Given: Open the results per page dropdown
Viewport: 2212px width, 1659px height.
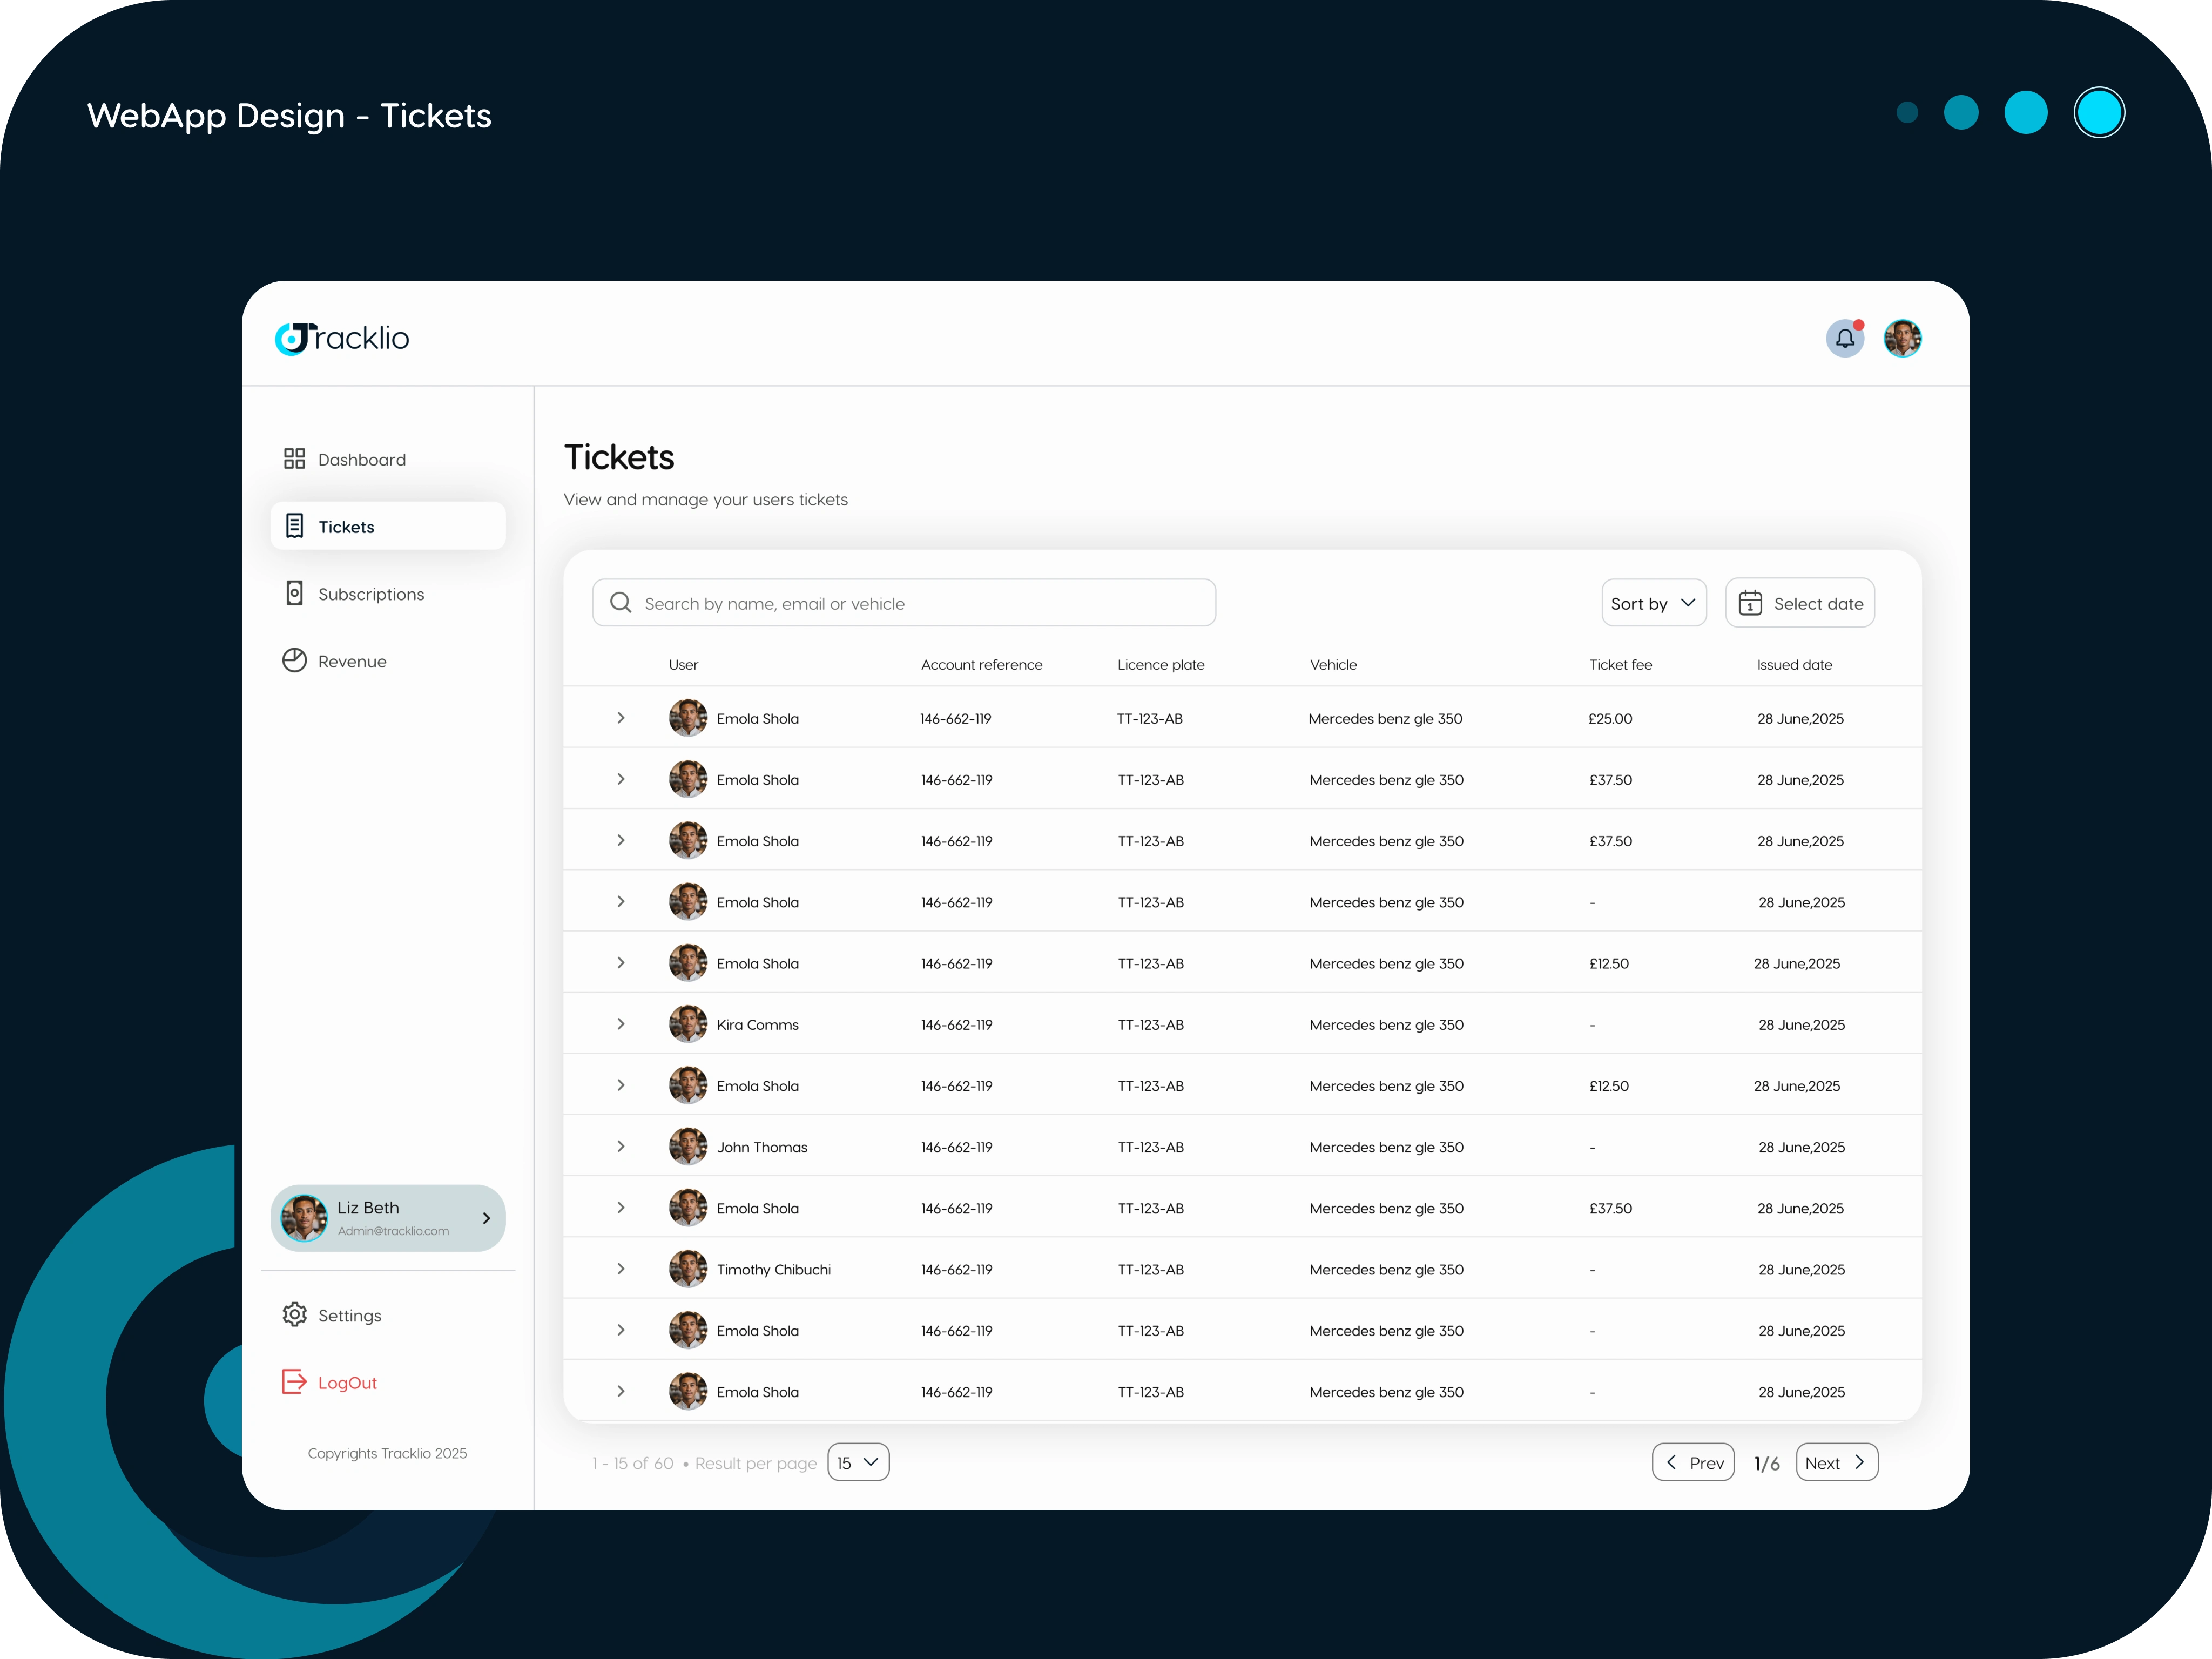Looking at the screenshot, I should pyautogui.click(x=858, y=1462).
